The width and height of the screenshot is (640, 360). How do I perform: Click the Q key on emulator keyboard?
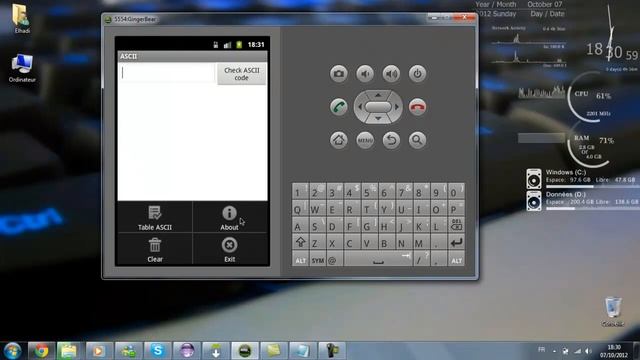300,209
